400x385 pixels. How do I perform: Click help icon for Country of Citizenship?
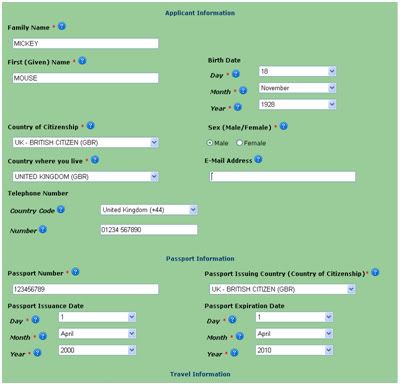91,126
